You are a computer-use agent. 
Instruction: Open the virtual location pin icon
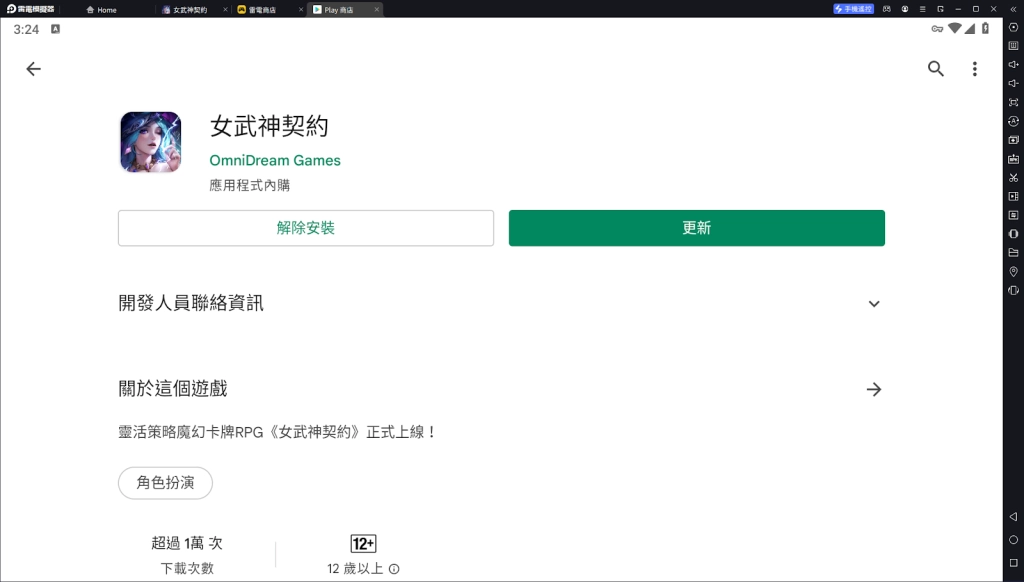1013,271
